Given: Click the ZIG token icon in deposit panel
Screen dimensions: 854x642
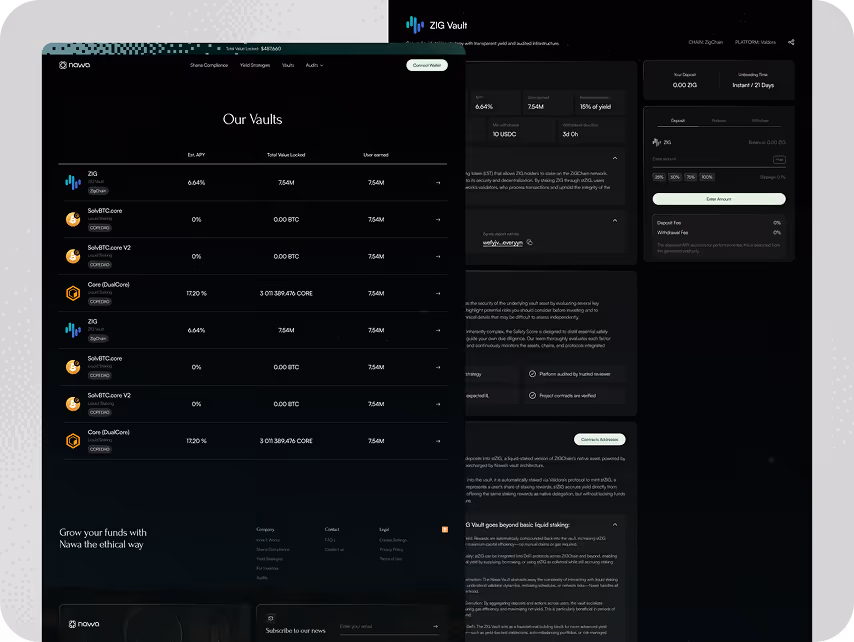Looking at the screenshot, I should (657, 142).
